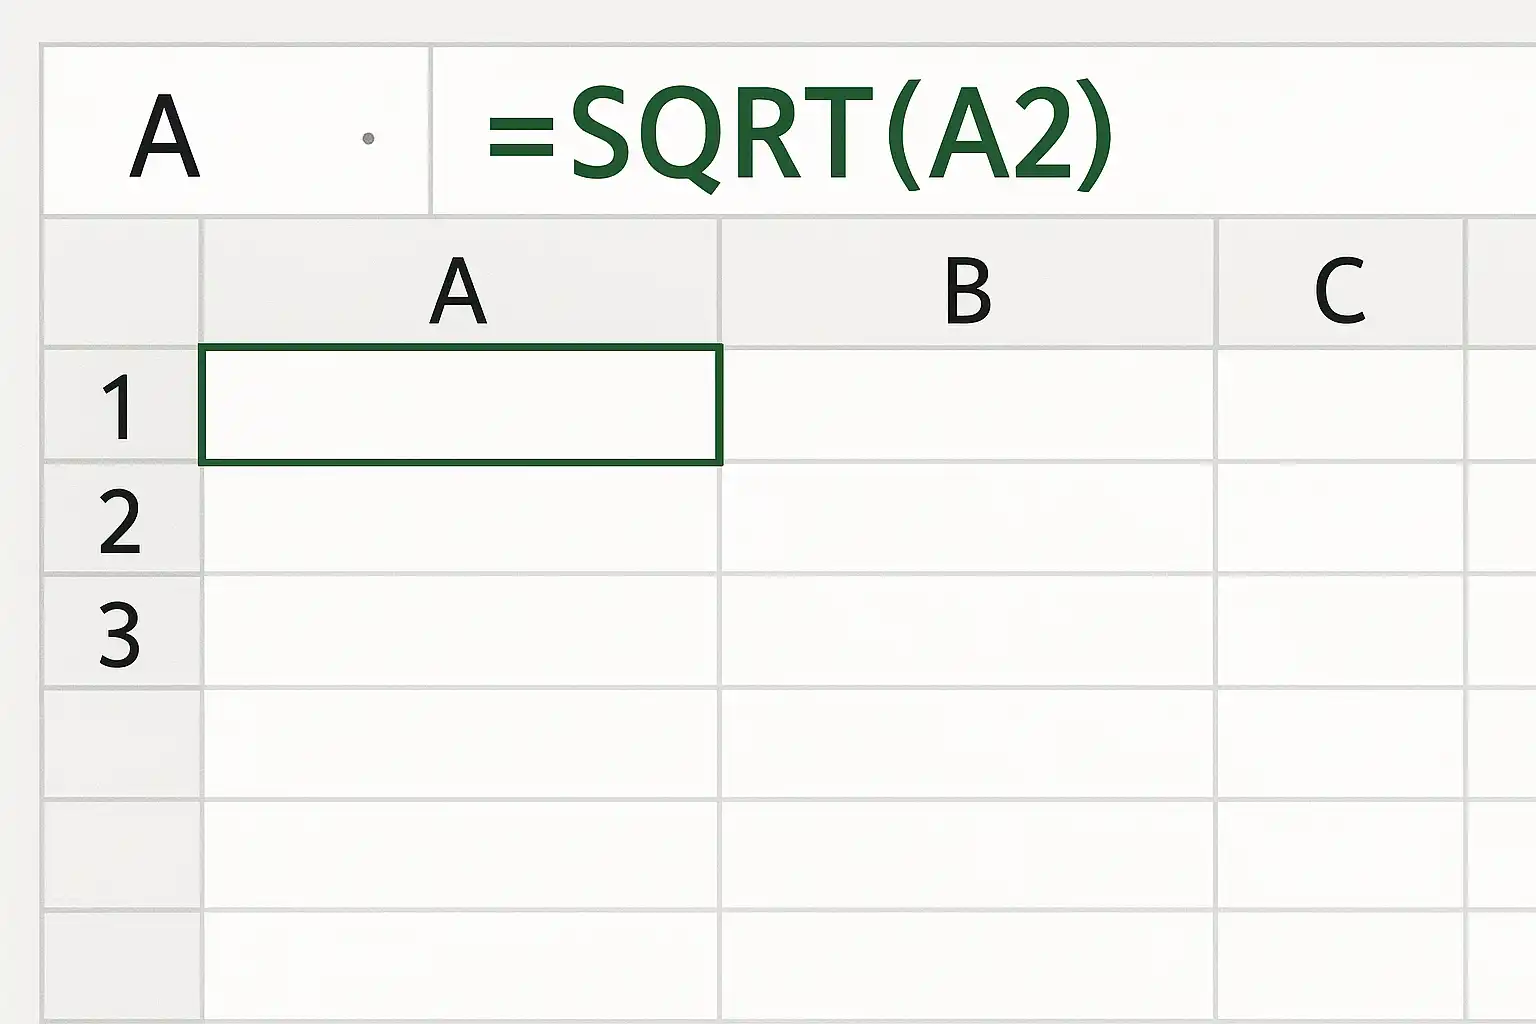The height and width of the screenshot is (1024, 1536).
Task: Select cell A3
Action: tap(460, 631)
